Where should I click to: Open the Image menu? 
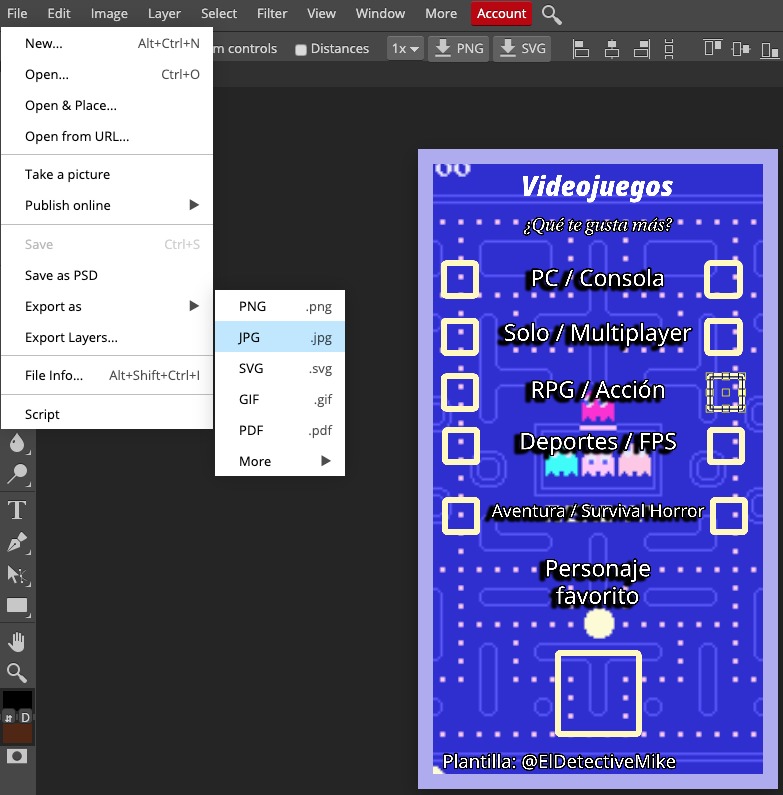(109, 14)
